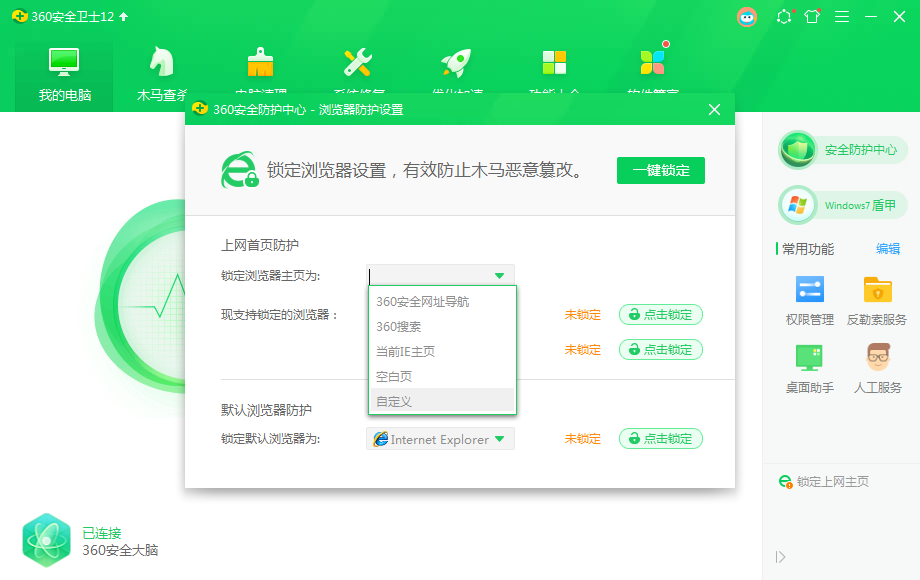Open 桌面助手 icon
This screenshot has width=920, height=580.
point(810,358)
